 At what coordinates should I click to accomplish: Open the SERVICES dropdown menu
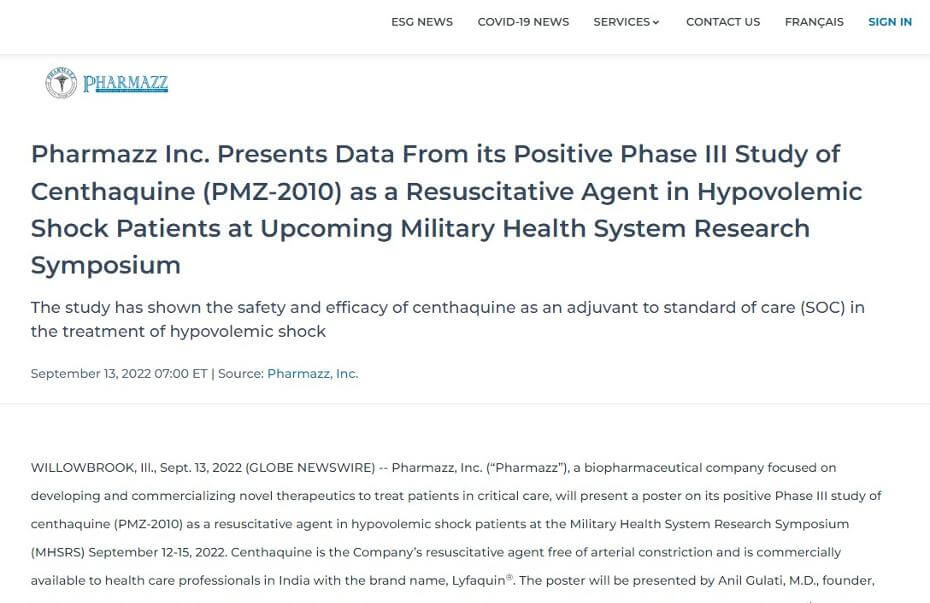626,22
